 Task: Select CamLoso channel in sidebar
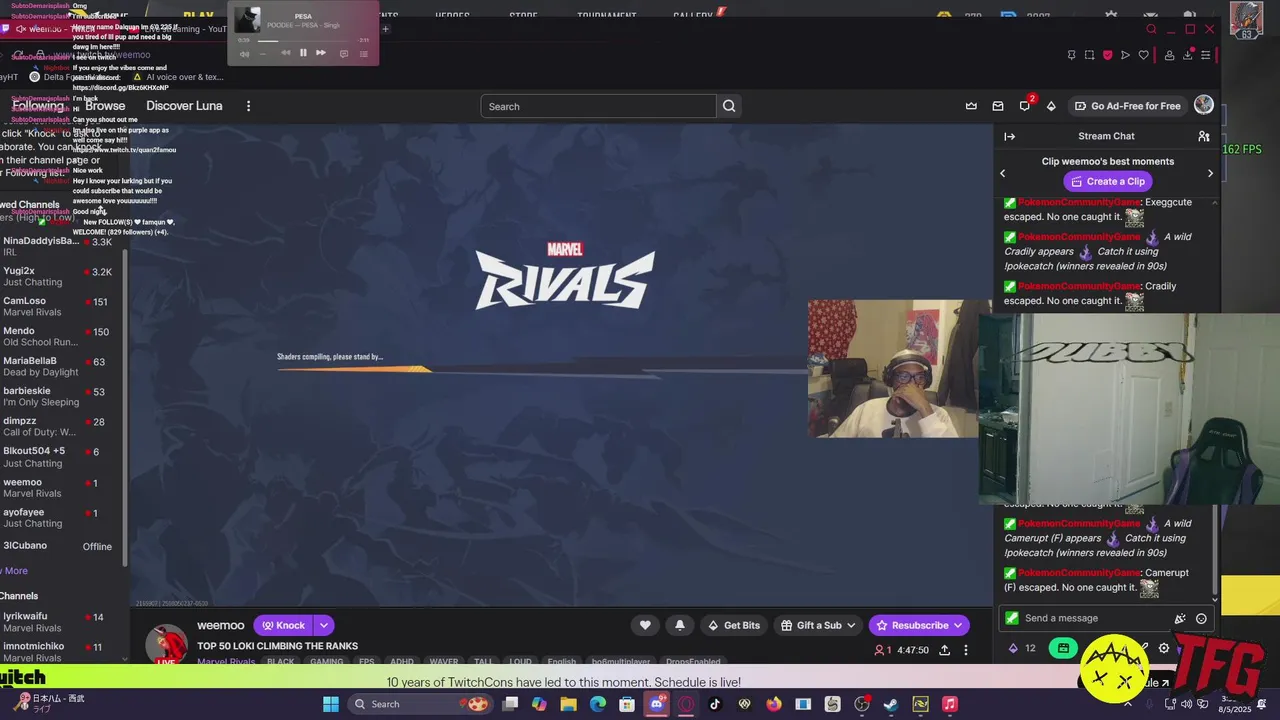tap(60, 306)
